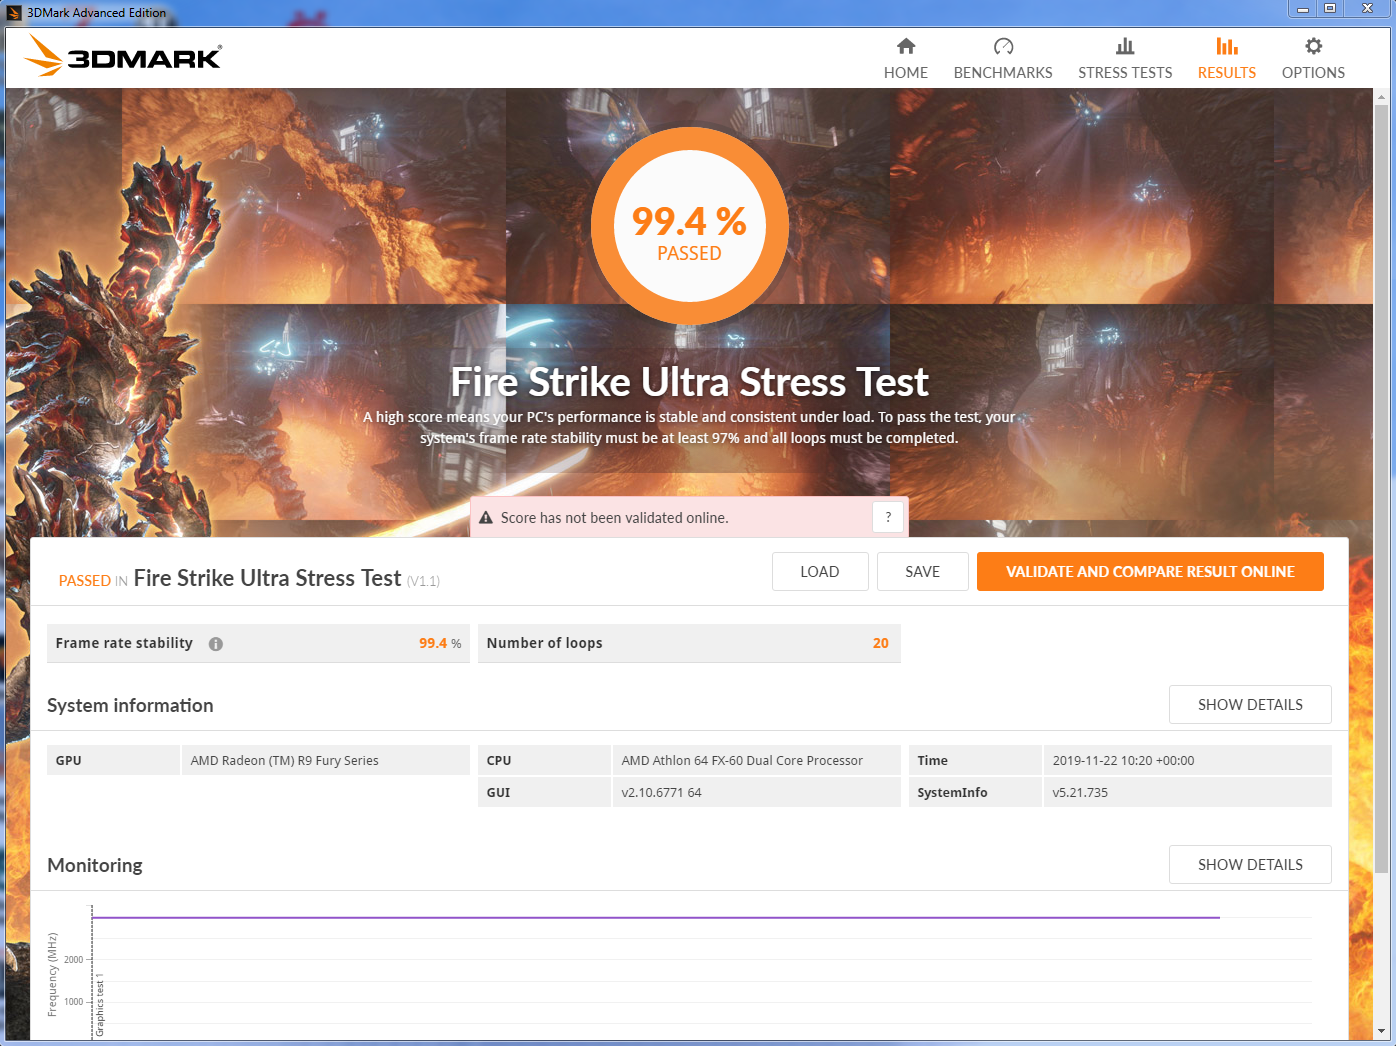
Task: Click the Fire Strike Ultra Stress Test banner title
Action: click(x=690, y=382)
